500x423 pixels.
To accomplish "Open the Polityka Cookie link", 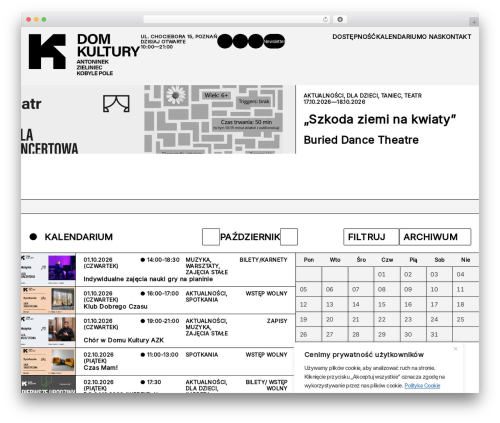I will click(x=422, y=386).
